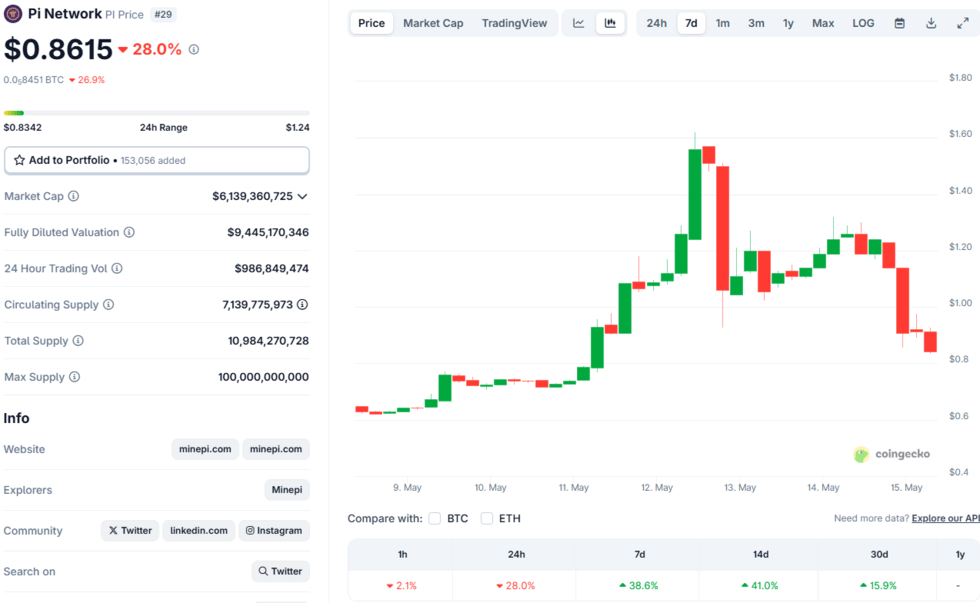Select the candlestick chart style icon
Screen dimensions: 980x603
click(610, 22)
